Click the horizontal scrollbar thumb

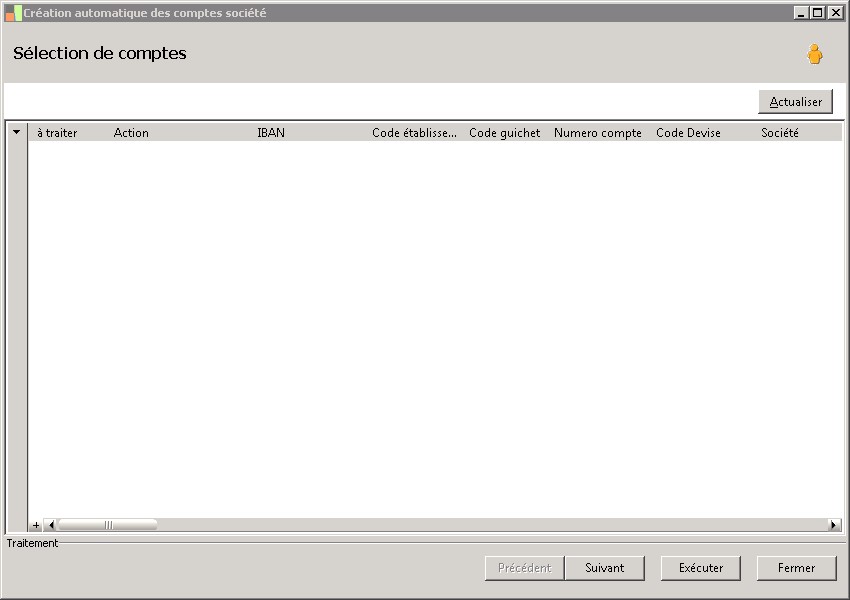[x=108, y=525]
